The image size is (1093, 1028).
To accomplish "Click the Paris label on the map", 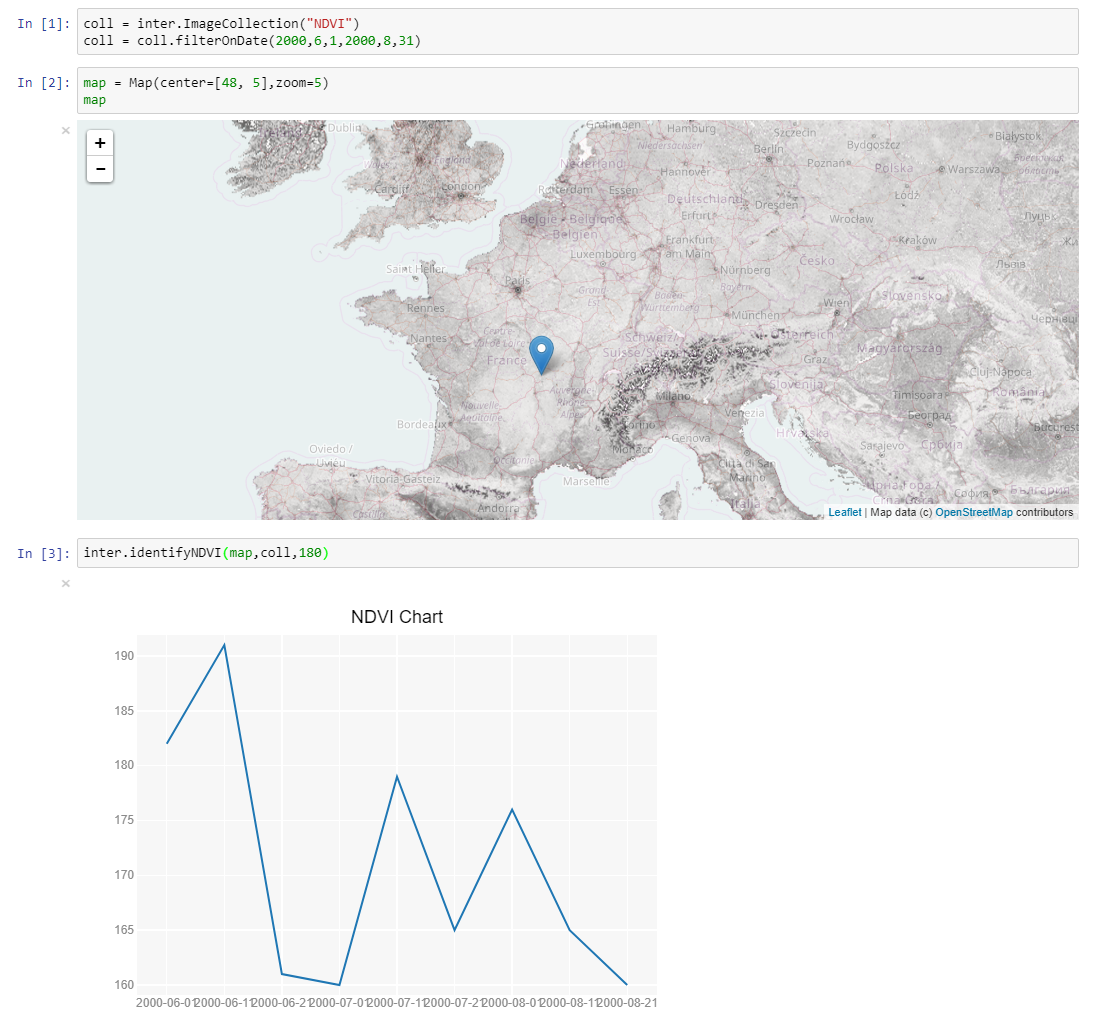I will click(x=517, y=280).
